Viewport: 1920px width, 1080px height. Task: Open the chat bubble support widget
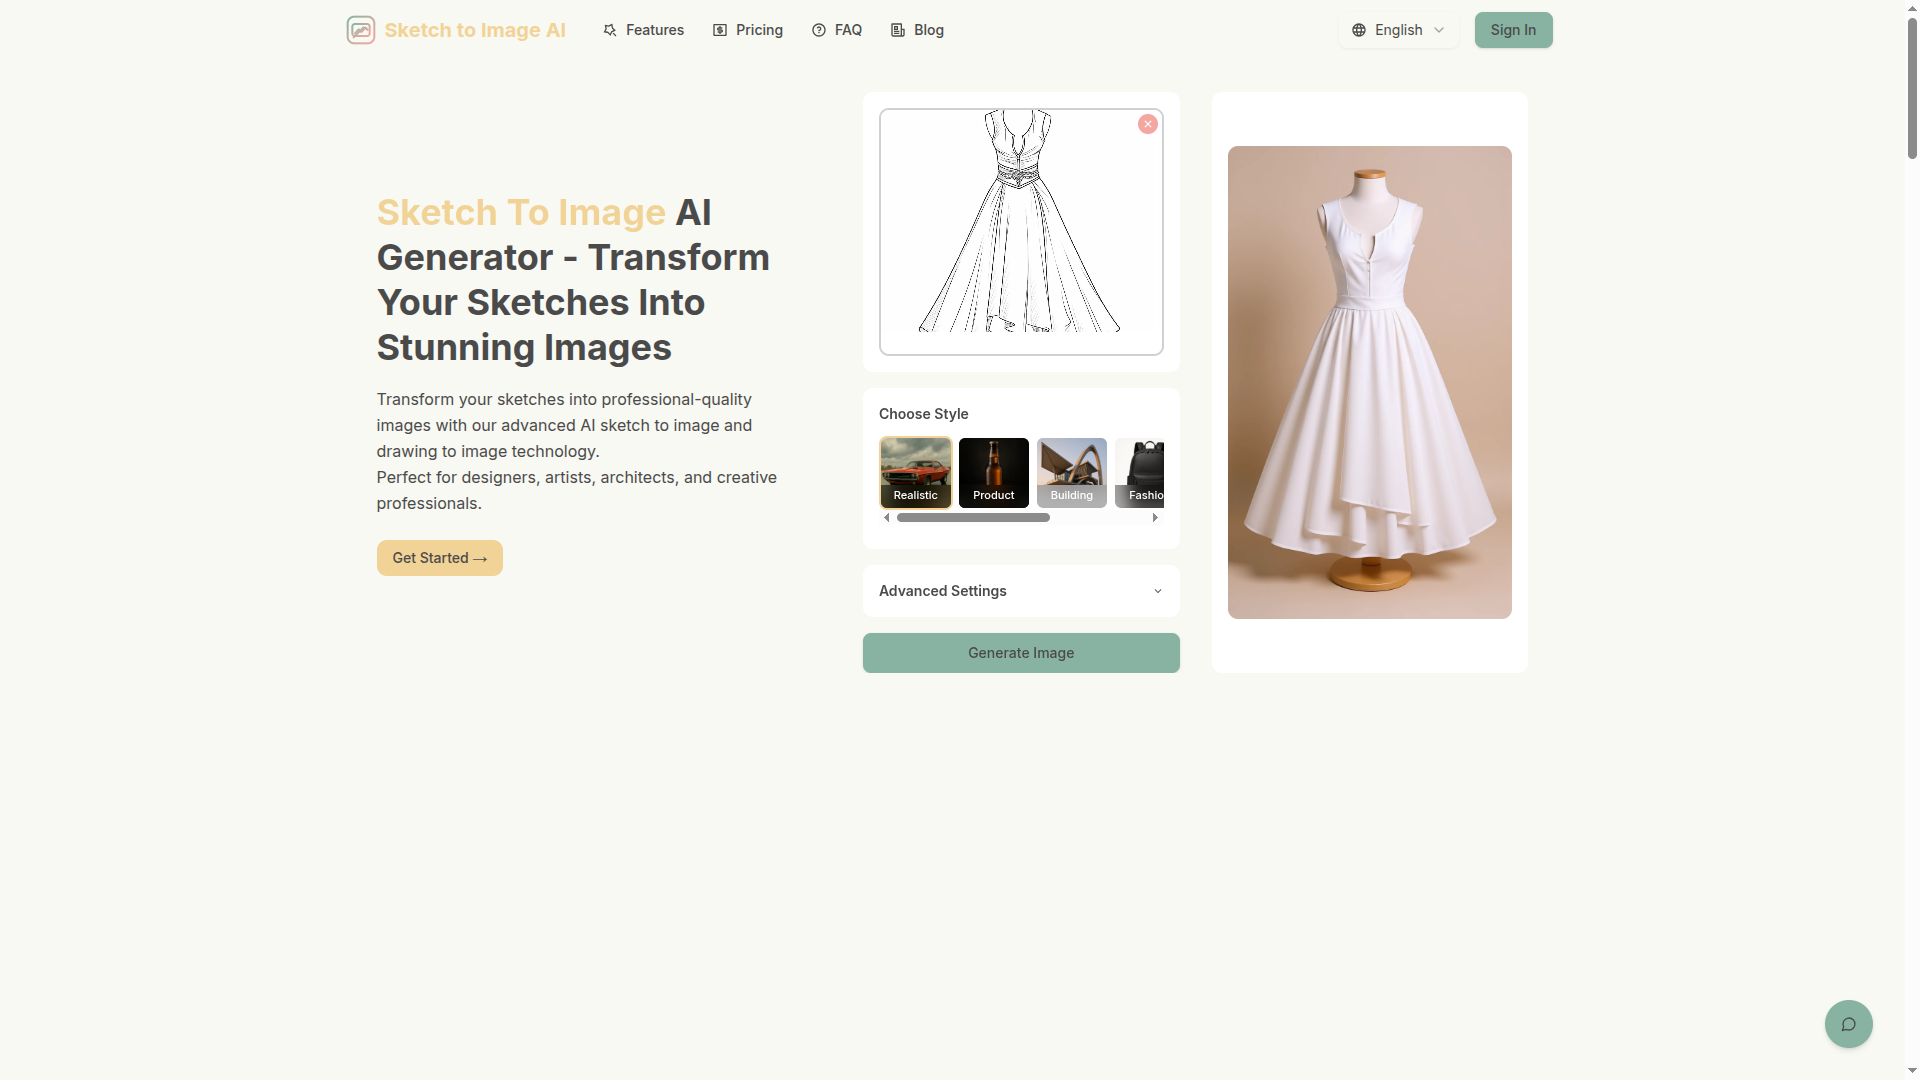(1849, 1024)
